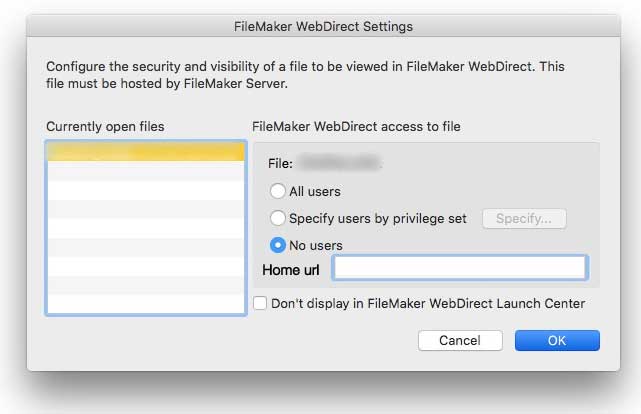
Task: Click the blank bottom row of file list
Action: pos(145,304)
